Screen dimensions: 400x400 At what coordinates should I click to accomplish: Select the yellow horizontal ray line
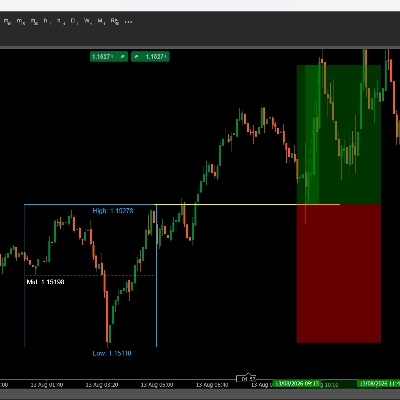click(x=247, y=204)
